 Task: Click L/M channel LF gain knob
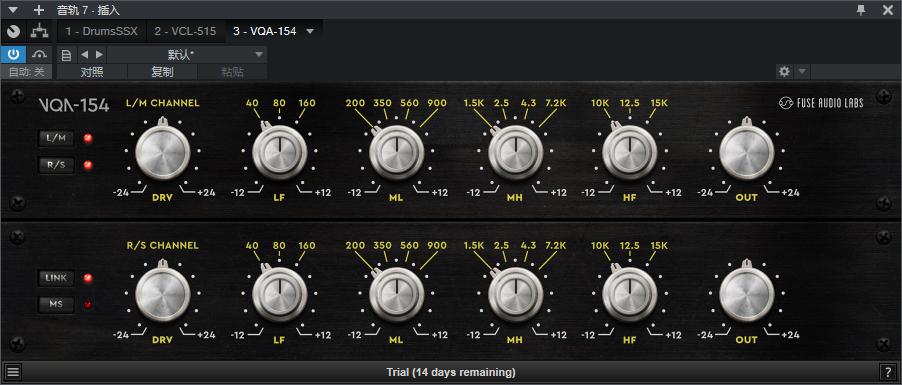point(280,152)
